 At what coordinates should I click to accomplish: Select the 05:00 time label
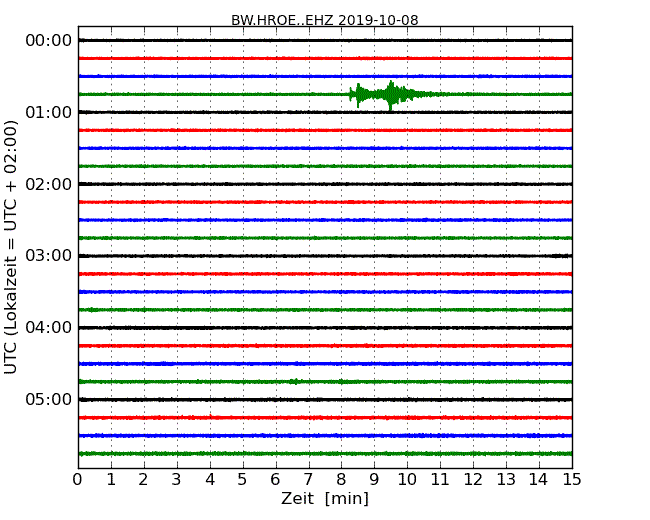click(x=49, y=399)
